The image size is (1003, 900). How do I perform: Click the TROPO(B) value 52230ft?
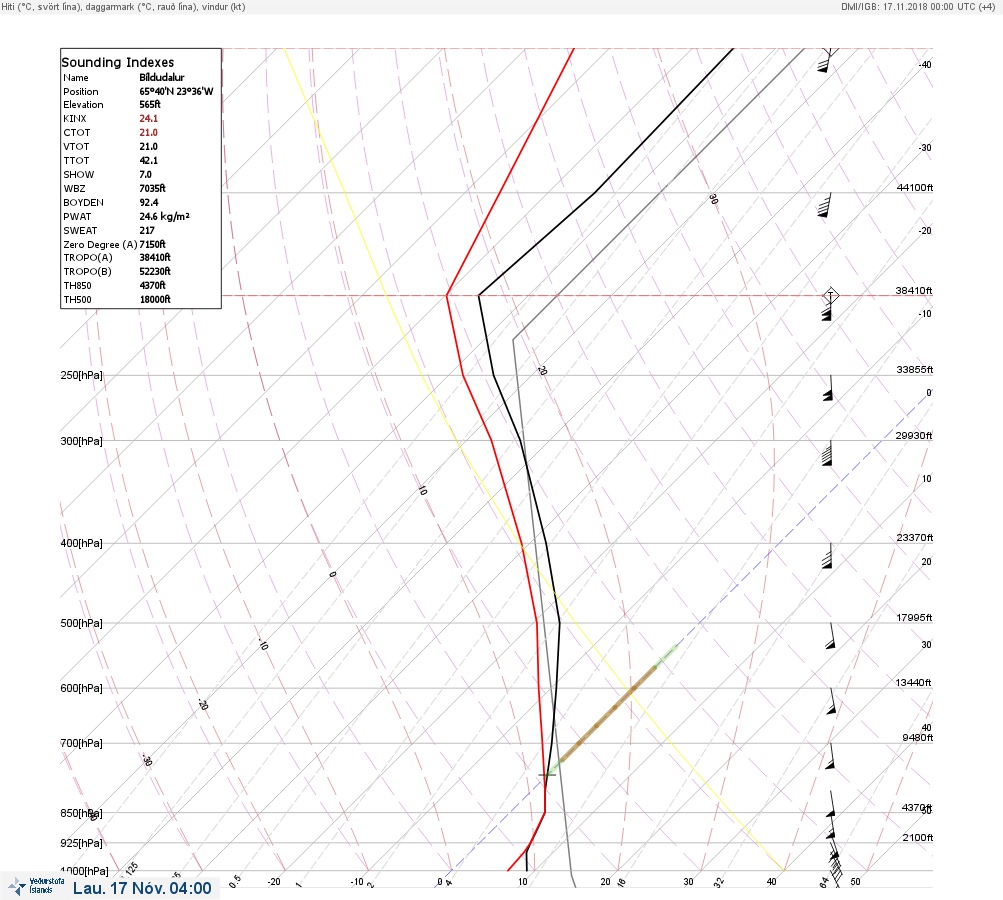pyautogui.click(x=155, y=272)
